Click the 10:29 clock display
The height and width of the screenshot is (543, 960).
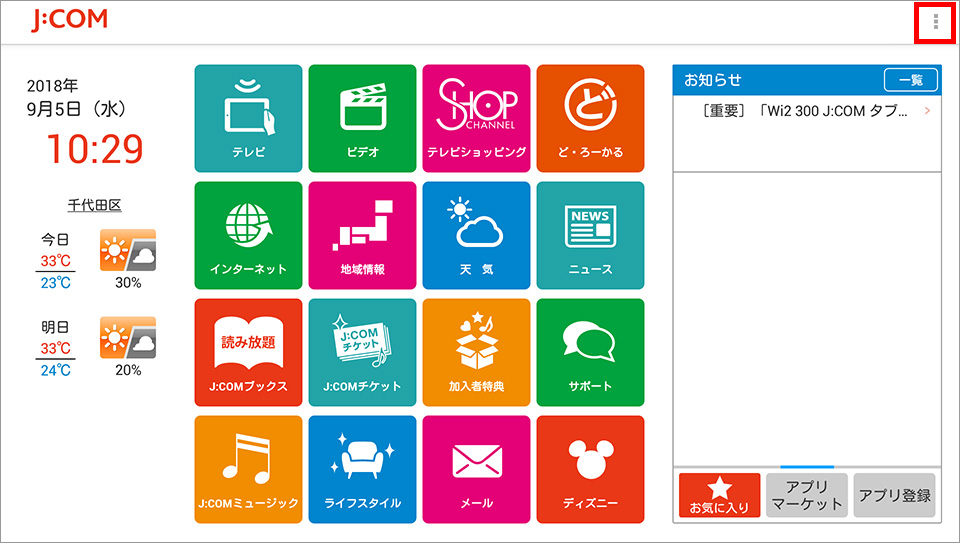94,149
